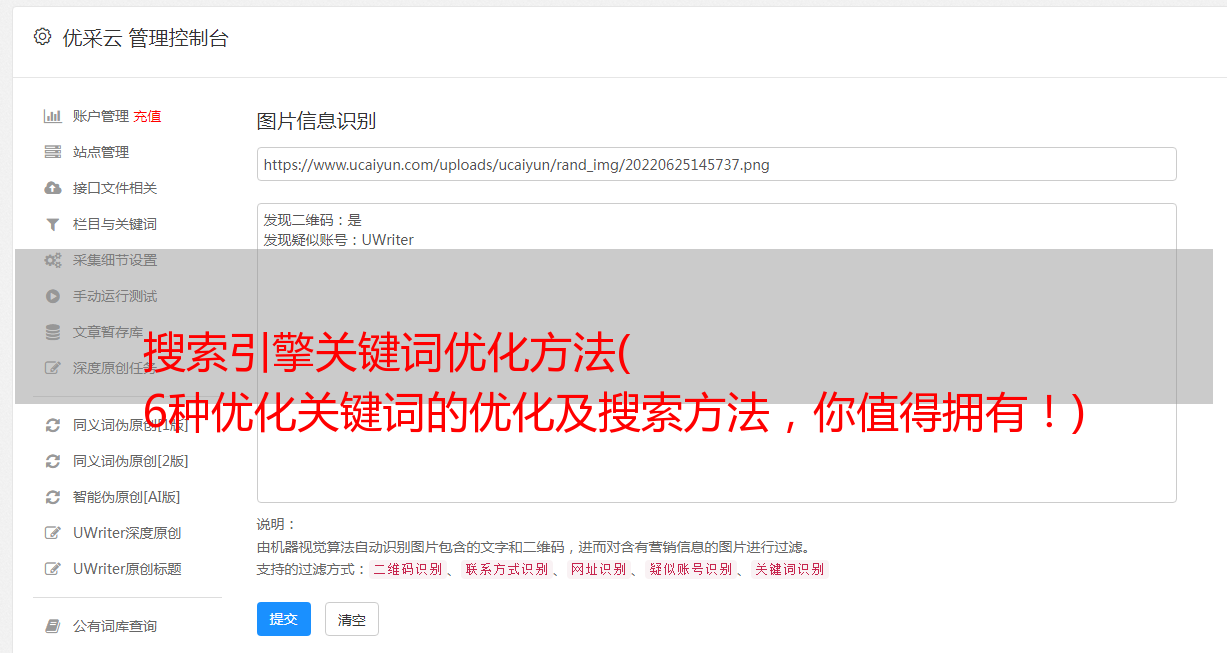This screenshot has height=653, width=1227.
Task: Open 站点管理 via its server icon
Action: pyautogui.click(x=53, y=152)
